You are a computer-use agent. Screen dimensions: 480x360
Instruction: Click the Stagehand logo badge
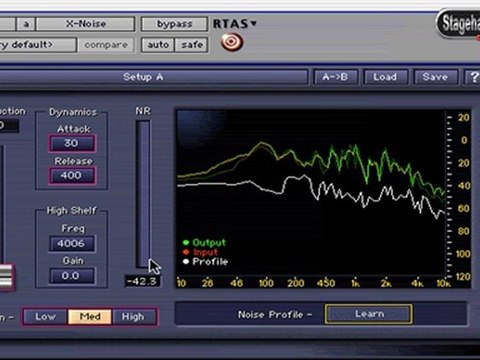(459, 23)
